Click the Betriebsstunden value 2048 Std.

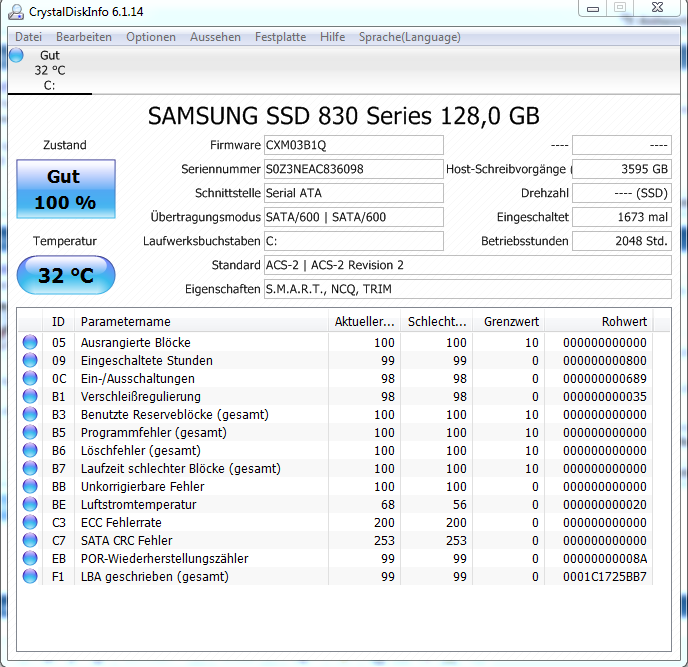tap(622, 241)
